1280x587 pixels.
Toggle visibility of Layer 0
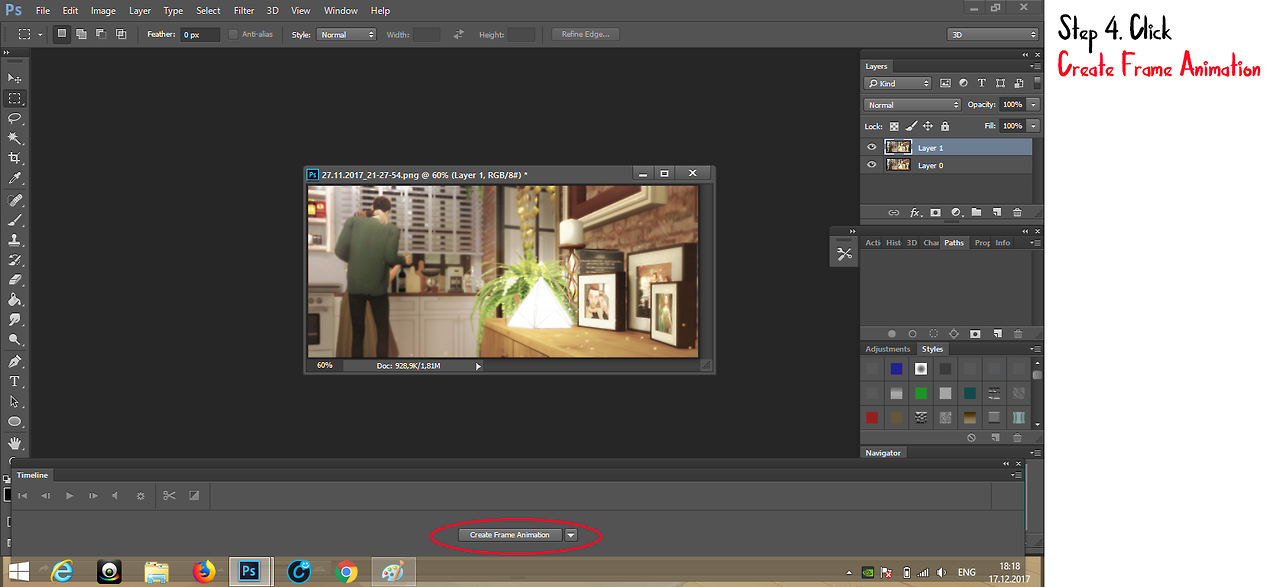pos(871,165)
